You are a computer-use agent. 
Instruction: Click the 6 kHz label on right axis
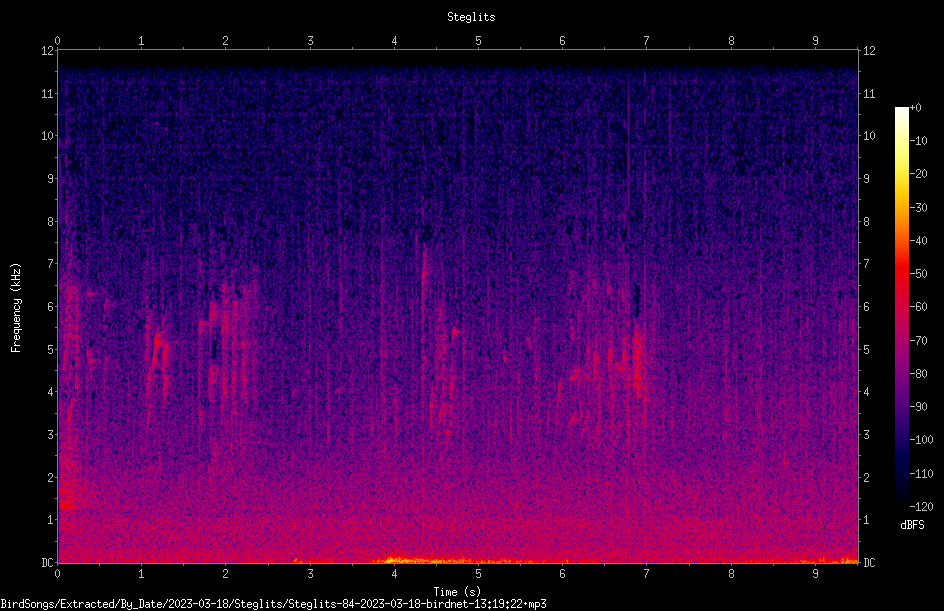pos(866,306)
